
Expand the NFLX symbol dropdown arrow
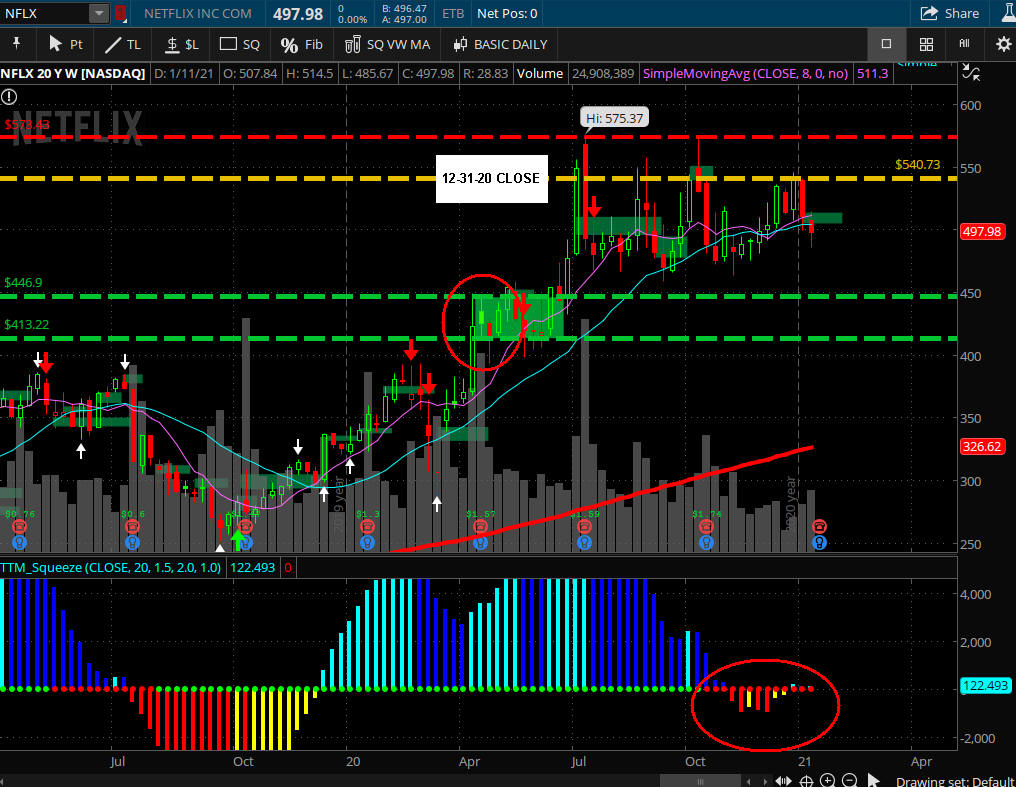(x=98, y=13)
